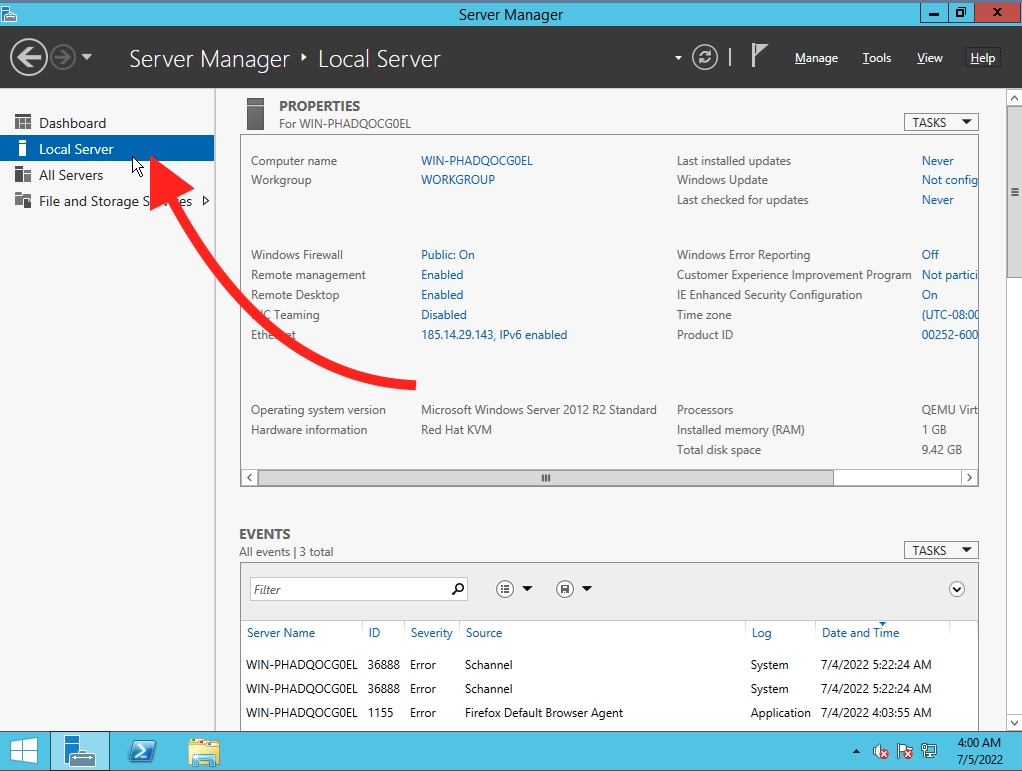Image resolution: width=1022 pixels, height=771 pixels.
Task: Click the main pane vertical scrollbar thumb
Action: click(1014, 192)
